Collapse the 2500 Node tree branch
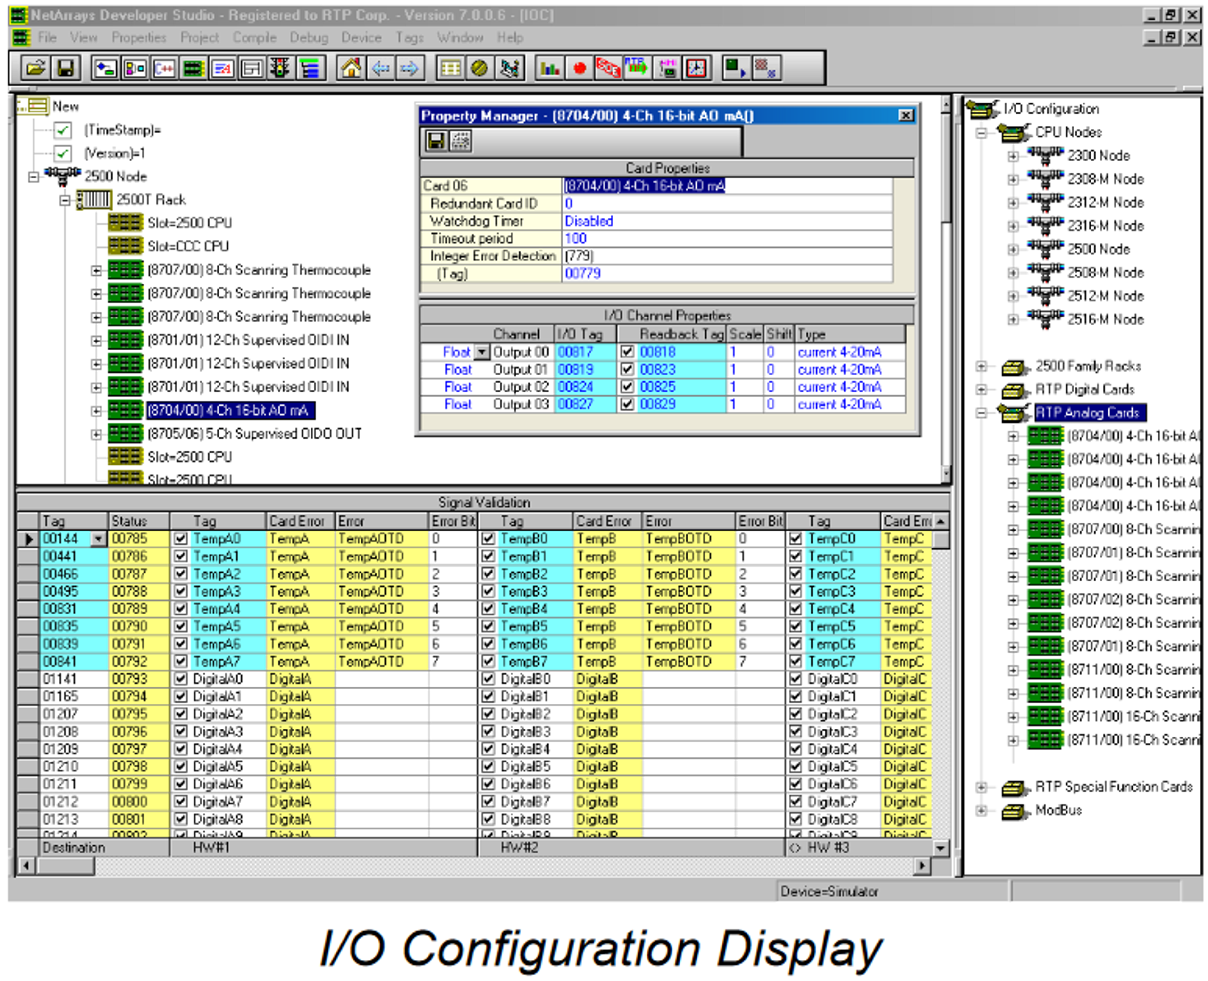Image resolution: width=1208 pixels, height=981 pixels. 33,176
